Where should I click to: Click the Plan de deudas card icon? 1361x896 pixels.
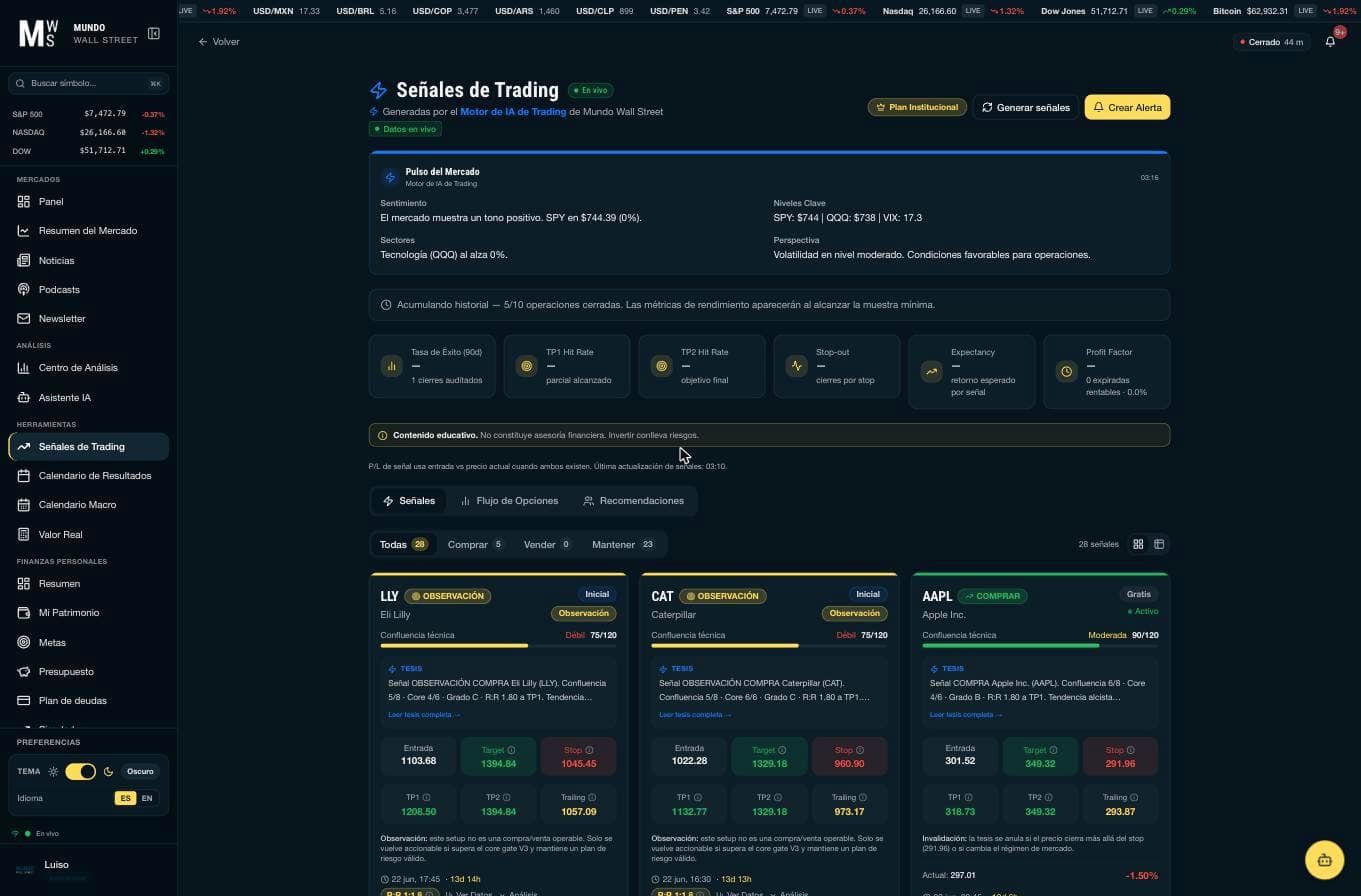coord(24,700)
